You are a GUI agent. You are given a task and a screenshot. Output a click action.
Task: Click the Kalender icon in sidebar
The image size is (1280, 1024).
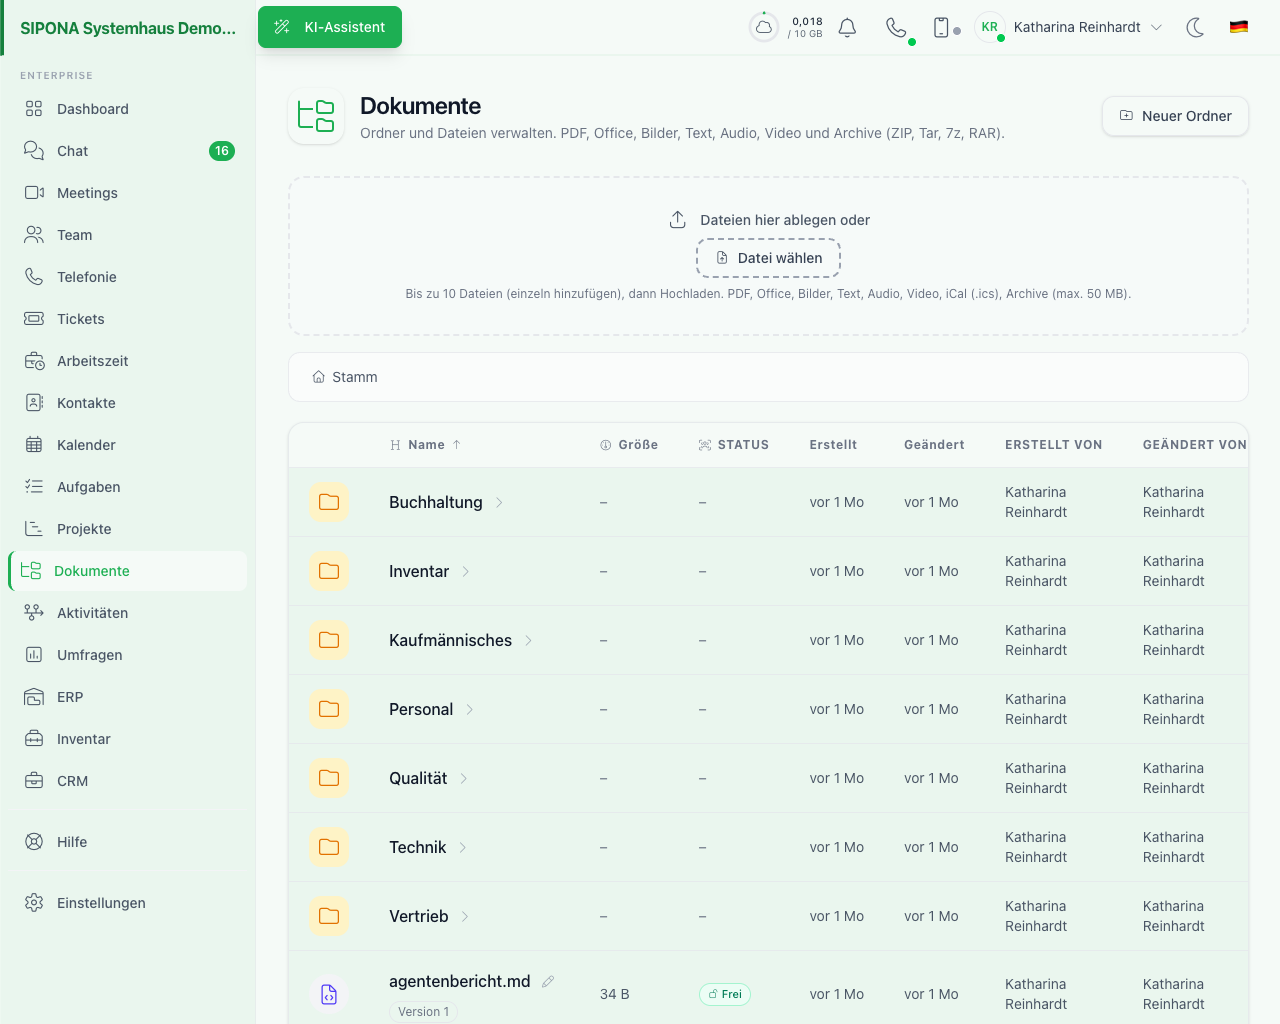pyautogui.click(x=34, y=445)
